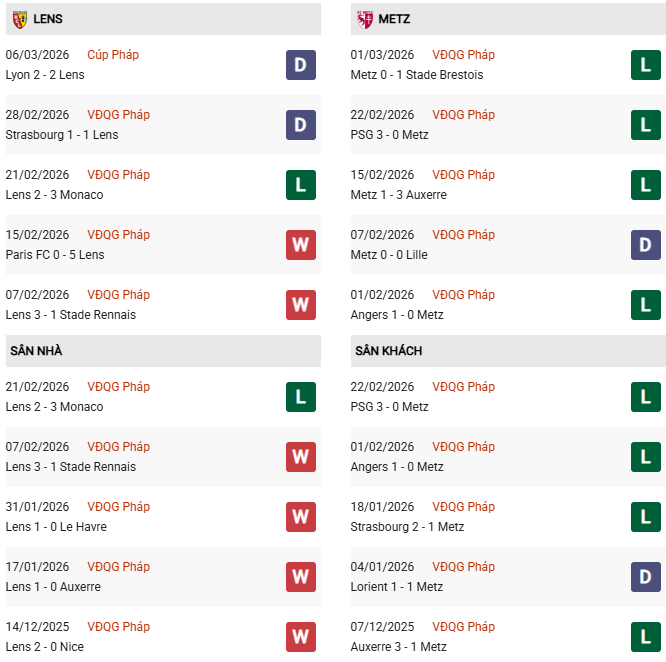Select the SÂN NHÀ section header
Image resolution: width=666 pixels, height=662 pixels.
(x=37, y=351)
